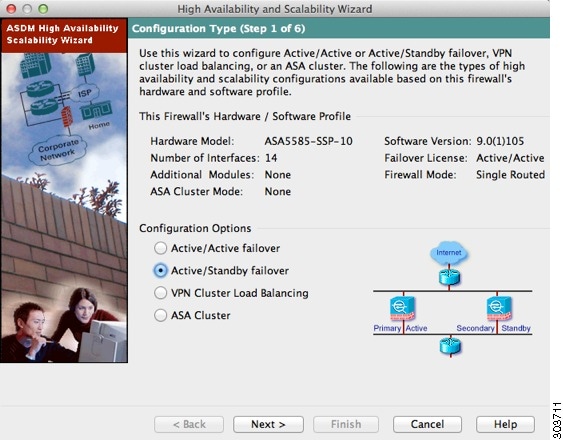This screenshot has width=563, height=440.
Task: Click the Internet cloud icon in diagram
Action: 449,253
